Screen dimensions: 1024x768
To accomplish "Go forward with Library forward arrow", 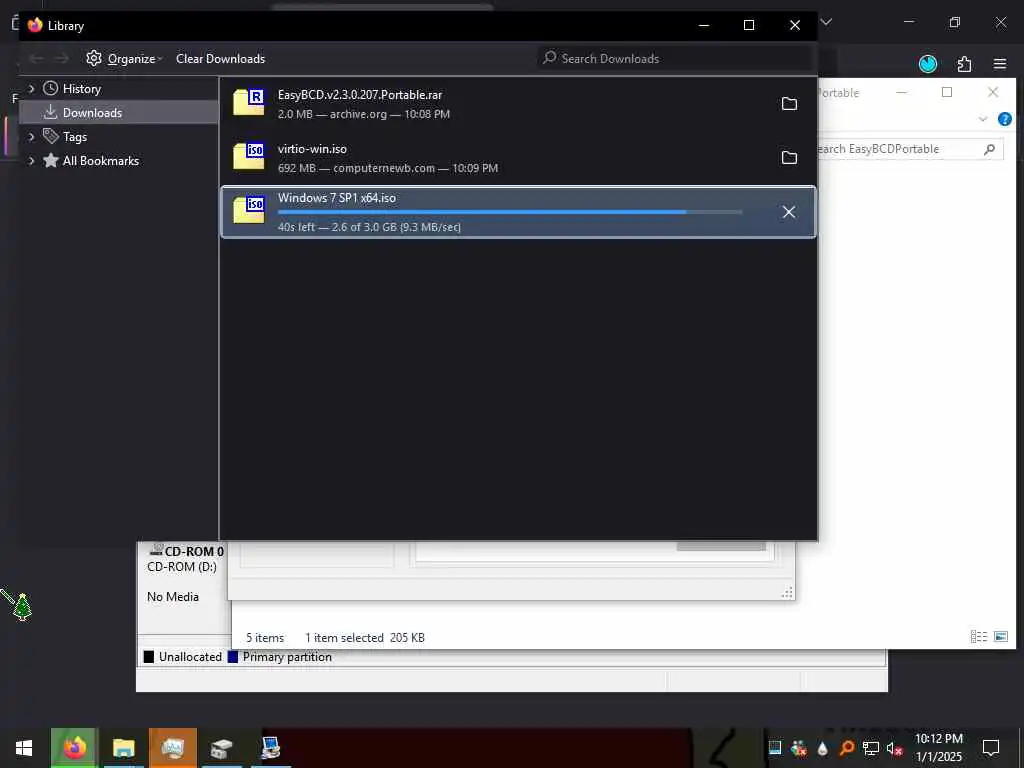I will [62, 59].
